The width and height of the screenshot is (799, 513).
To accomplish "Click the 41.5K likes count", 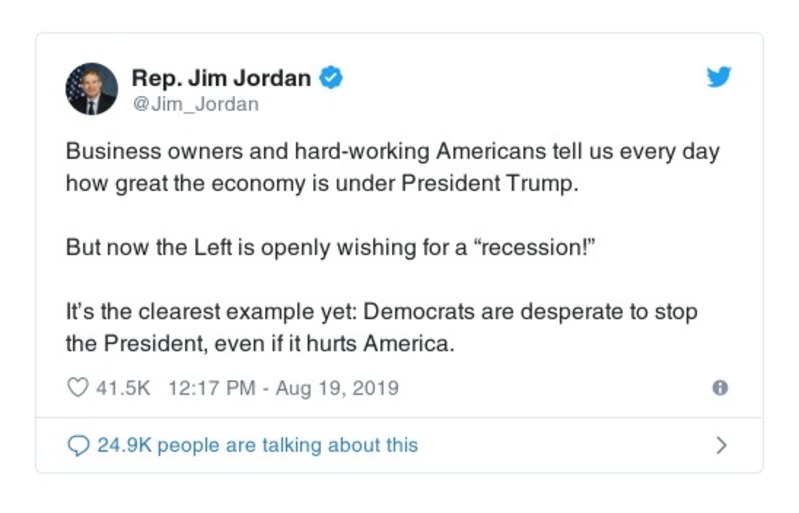I will (x=122, y=388).
